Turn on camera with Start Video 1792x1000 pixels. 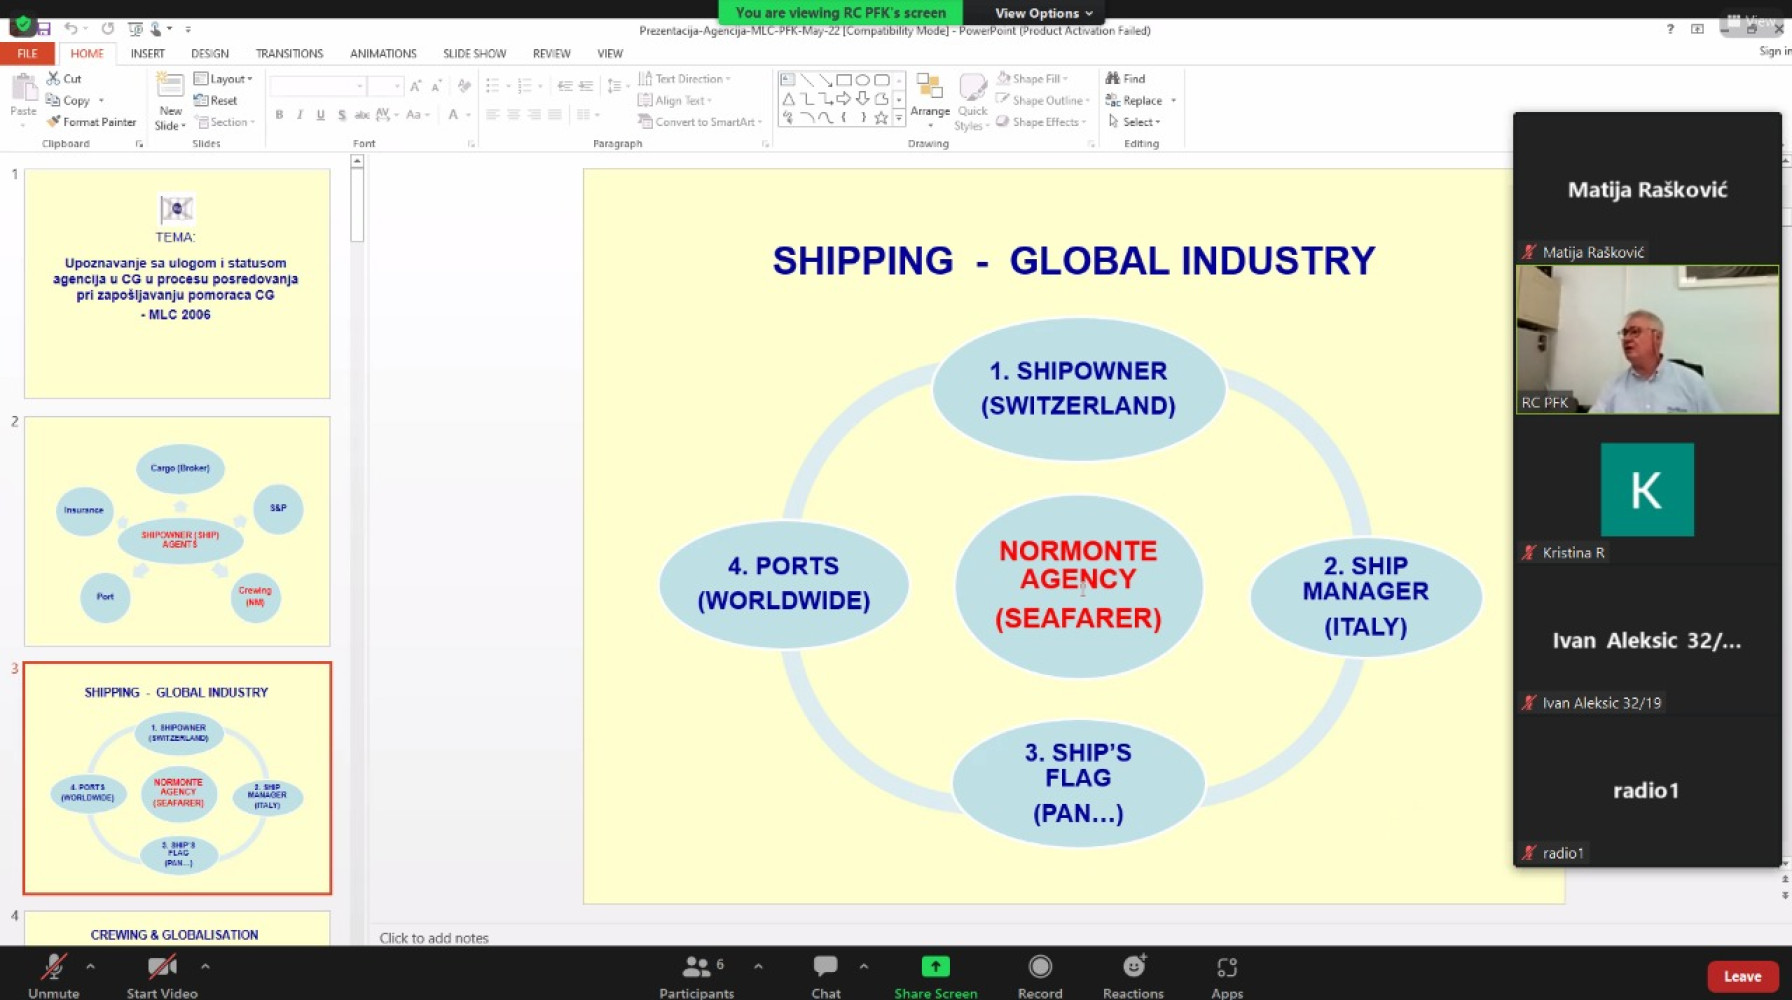click(x=161, y=967)
